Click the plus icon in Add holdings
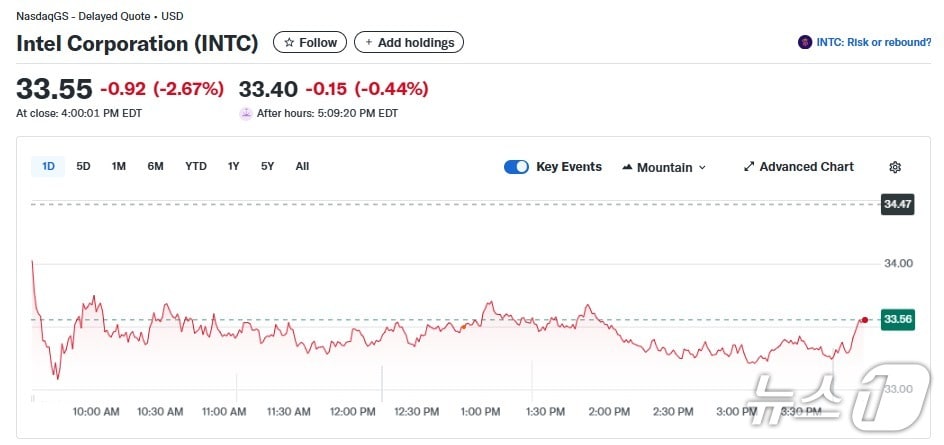Image resolution: width=944 pixels, height=445 pixels. pyautogui.click(x=368, y=43)
